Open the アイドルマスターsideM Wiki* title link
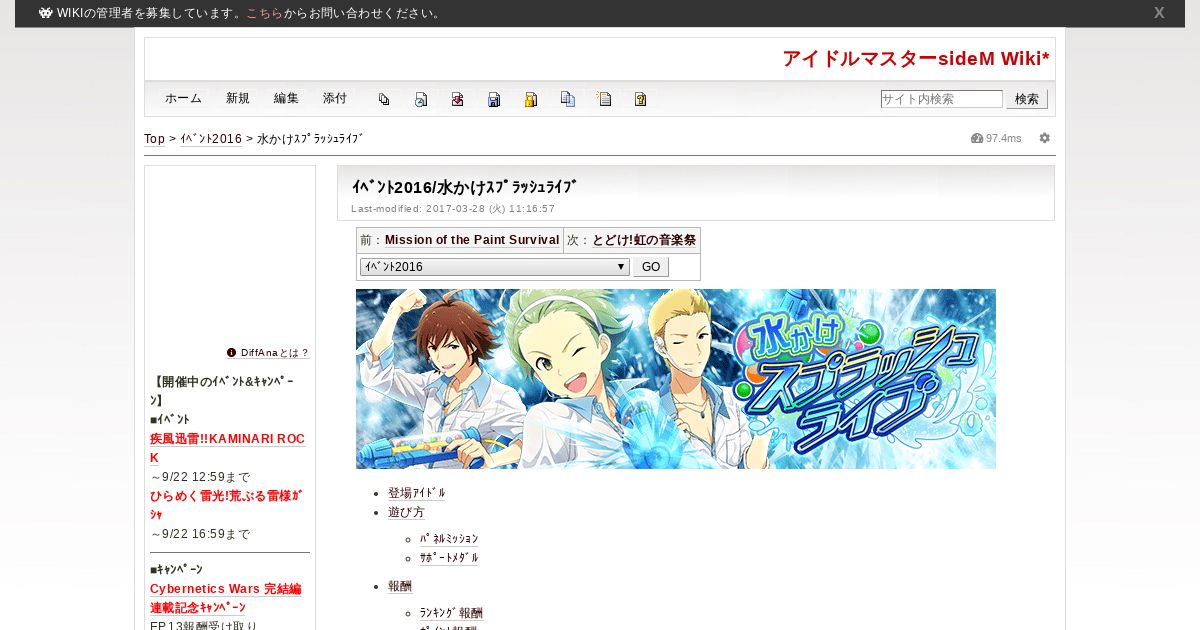1200x630 pixels. click(x=916, y=59)
